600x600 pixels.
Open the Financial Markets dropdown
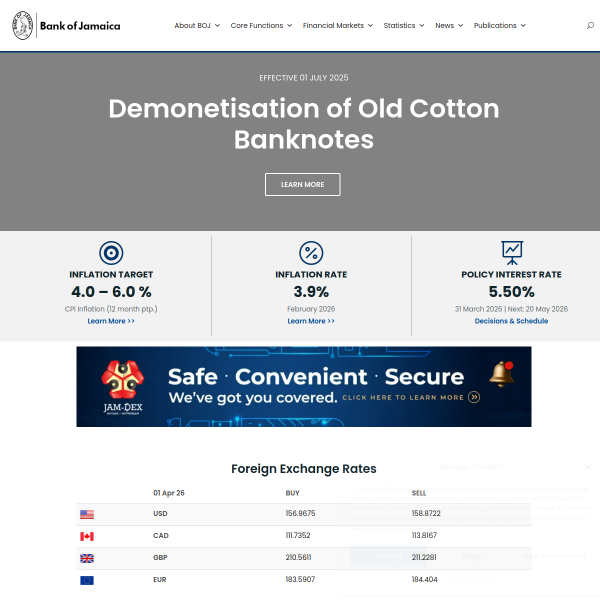point(338,26)
